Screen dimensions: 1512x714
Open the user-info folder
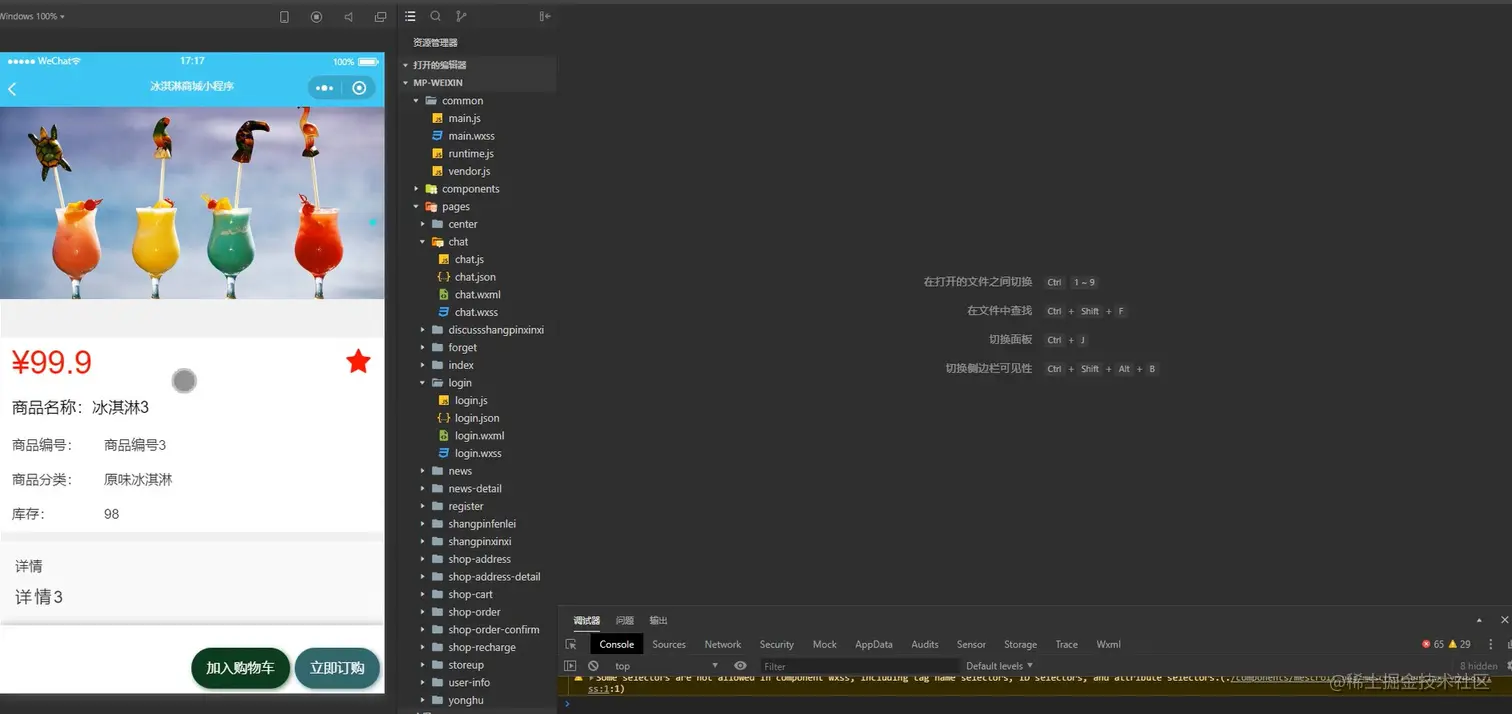(x=469, y=683)
